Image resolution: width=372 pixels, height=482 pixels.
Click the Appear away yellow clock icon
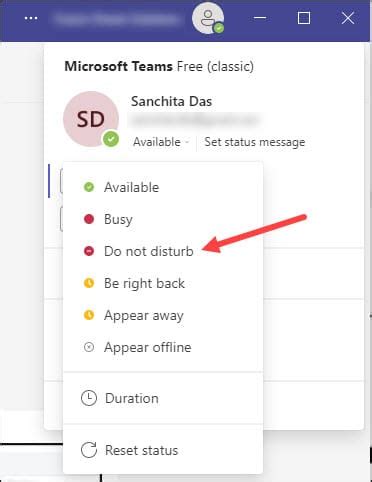89,315
